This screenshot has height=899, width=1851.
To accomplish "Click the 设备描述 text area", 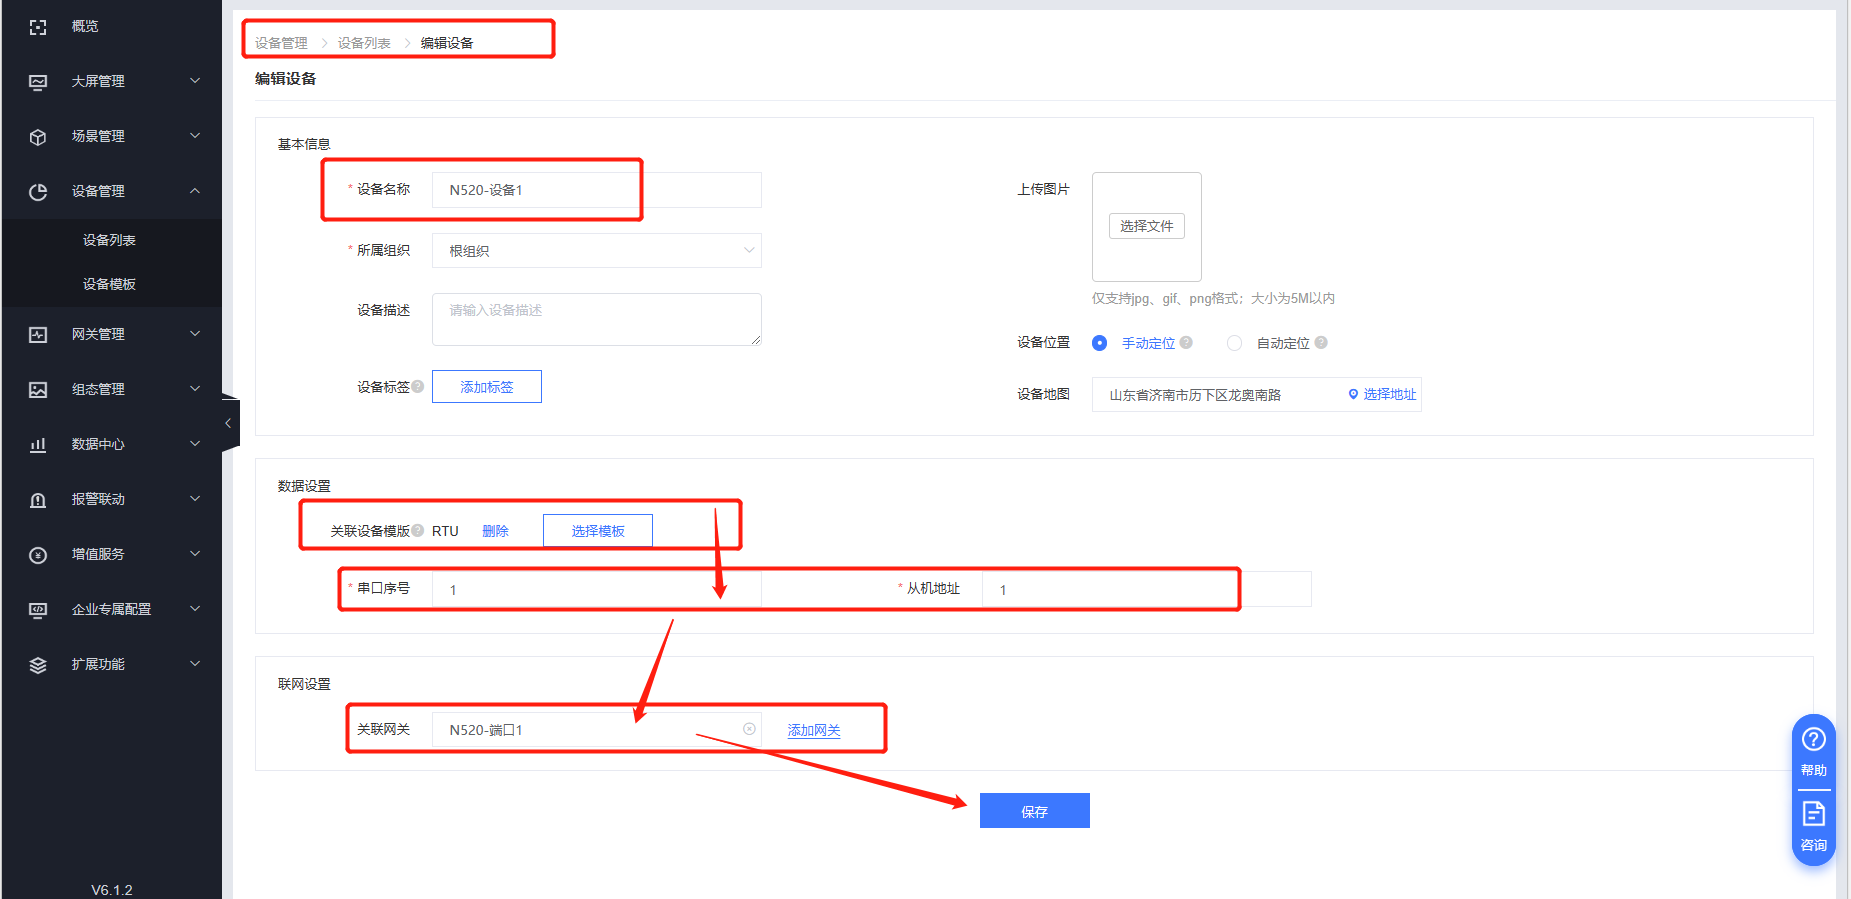I will [596, 319].
